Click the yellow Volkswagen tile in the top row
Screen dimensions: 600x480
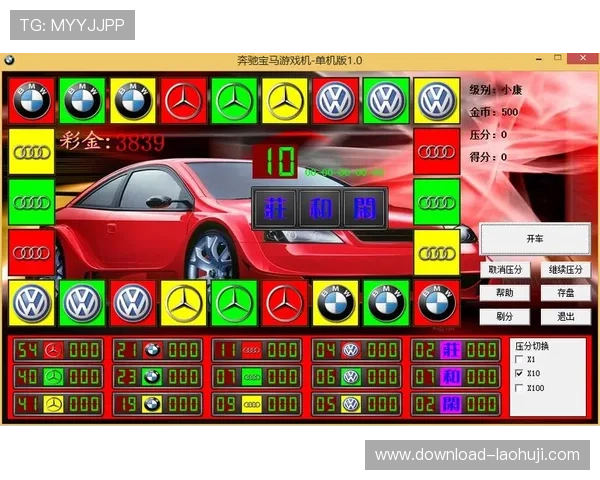point(436,100)
